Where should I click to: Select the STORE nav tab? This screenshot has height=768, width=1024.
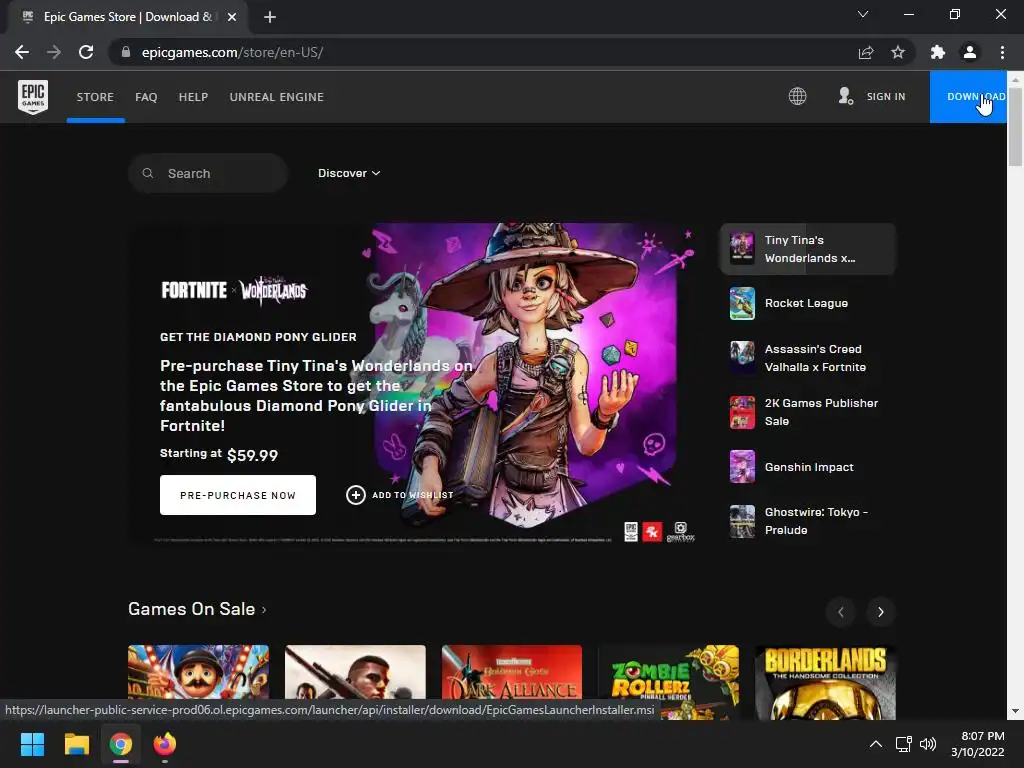[95, 97]
